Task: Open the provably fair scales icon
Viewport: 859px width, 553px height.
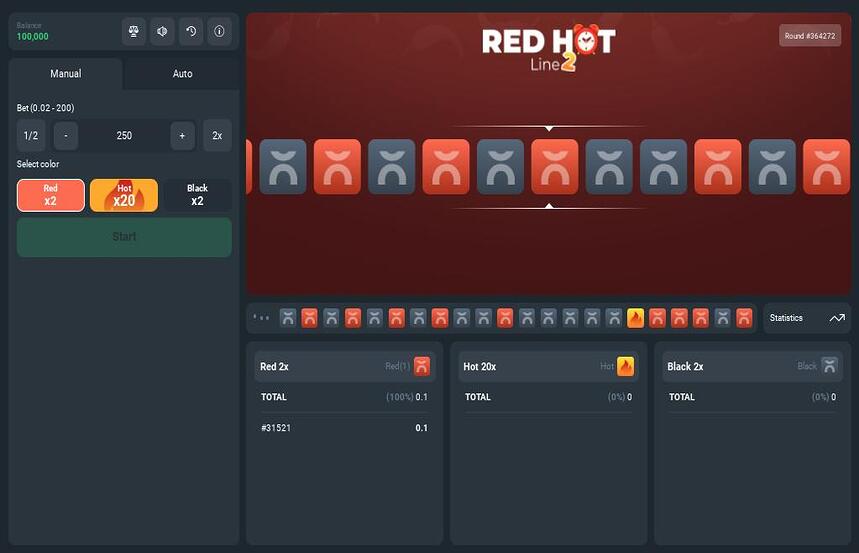Action: (134, 31)
